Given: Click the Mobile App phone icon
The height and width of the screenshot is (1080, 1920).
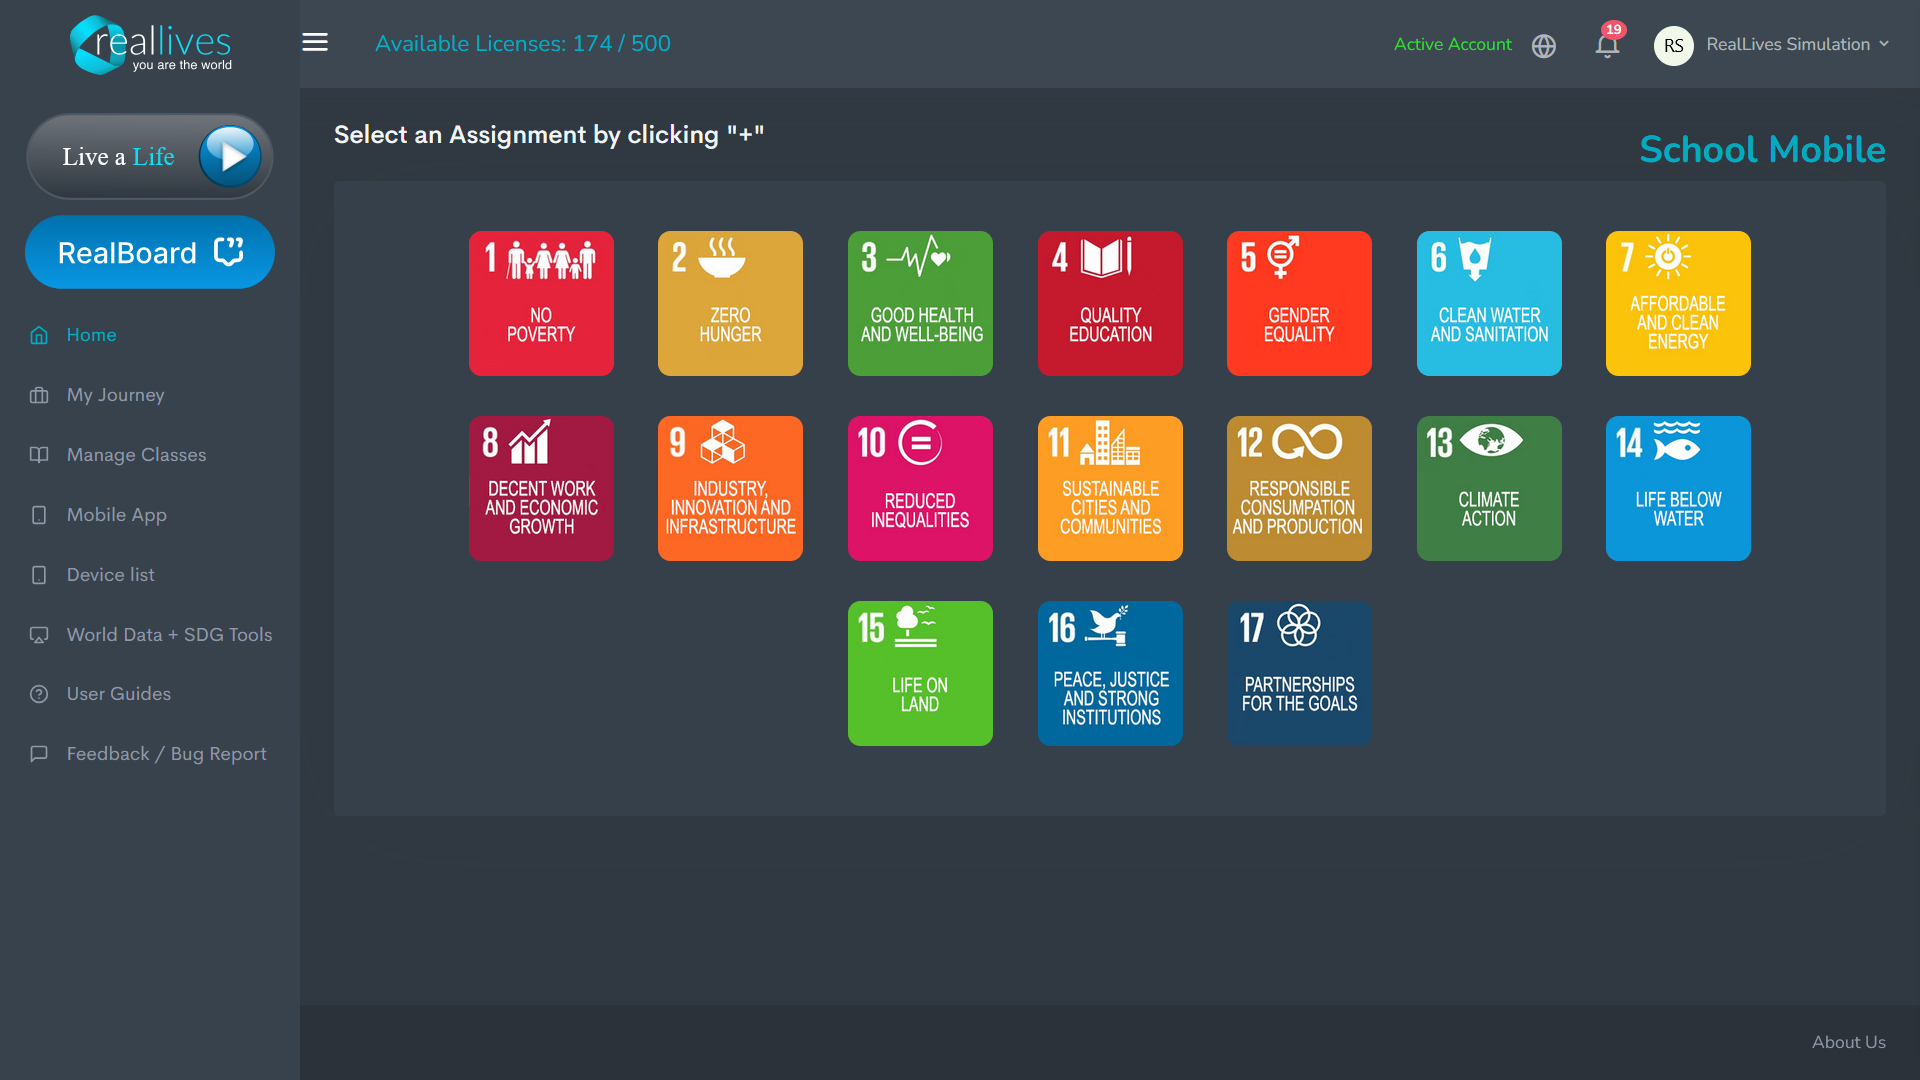Looking at the screenshot, I should [39, 515].
